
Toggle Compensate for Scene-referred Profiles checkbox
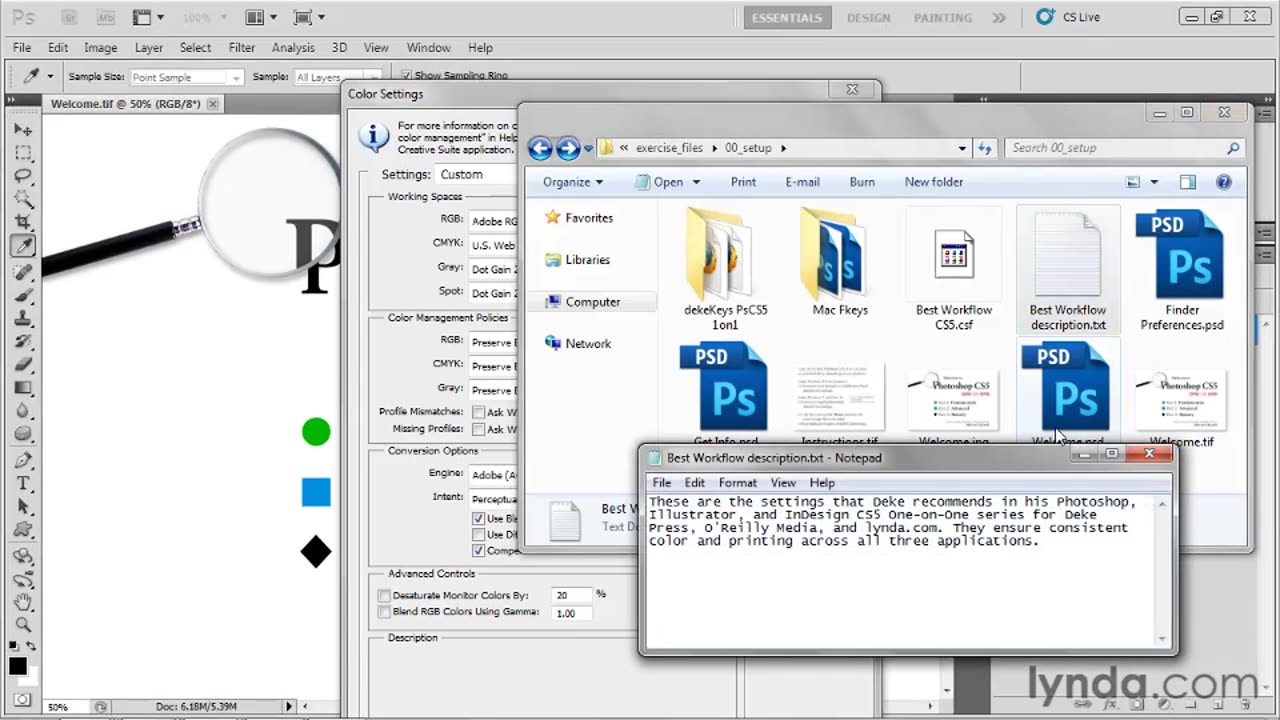pyautogui.click(x=479, y=551)
